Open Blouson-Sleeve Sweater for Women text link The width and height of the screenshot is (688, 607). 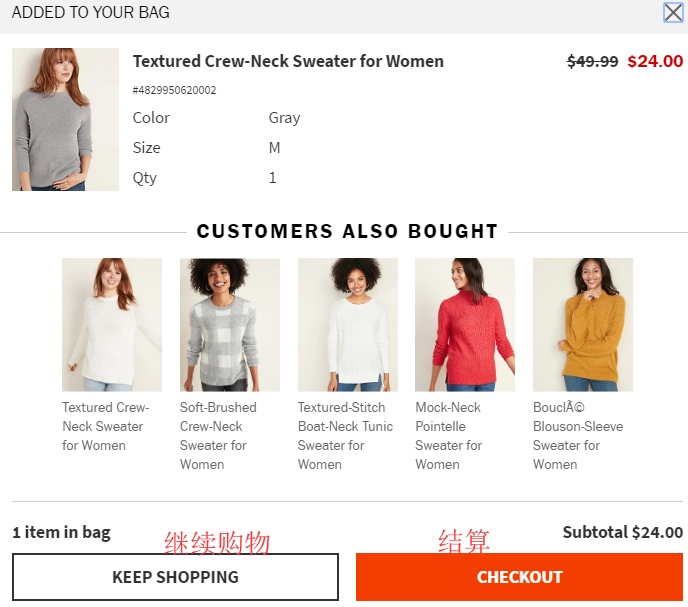point(577,435)
